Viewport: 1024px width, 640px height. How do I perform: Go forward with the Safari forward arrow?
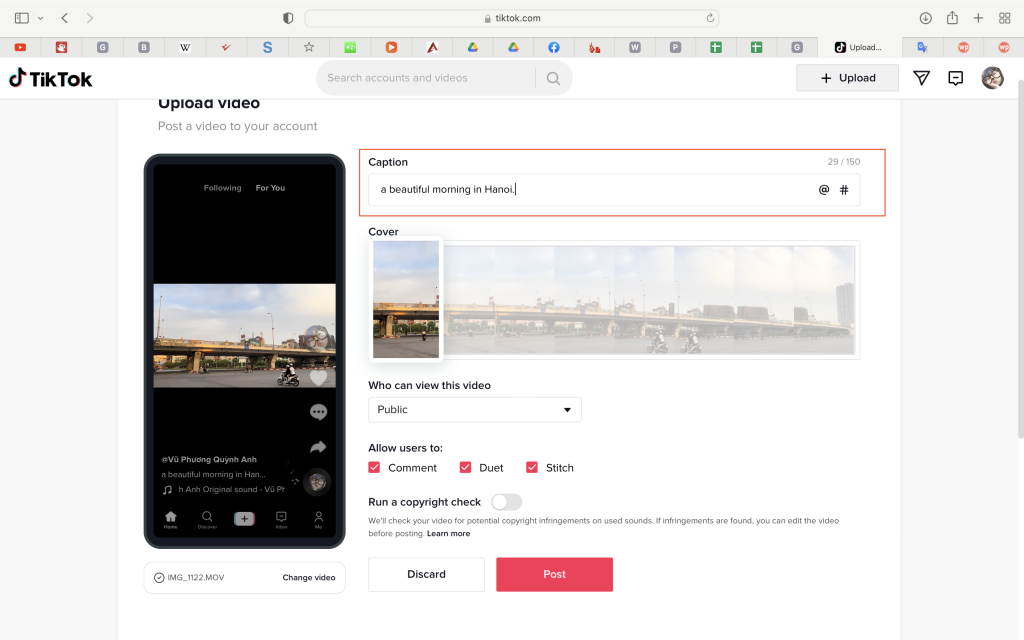(89, 18)
